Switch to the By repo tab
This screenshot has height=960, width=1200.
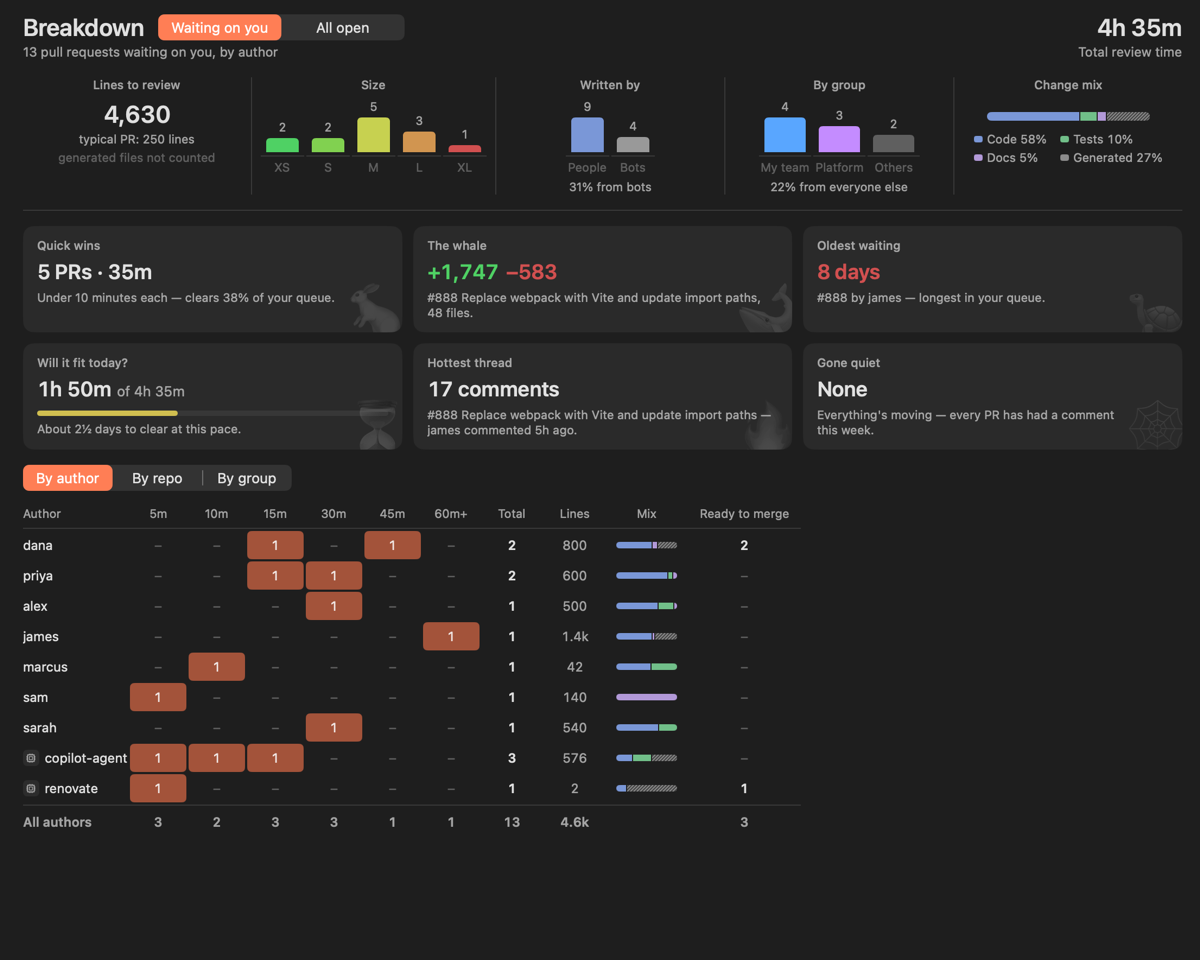(157, 478)
